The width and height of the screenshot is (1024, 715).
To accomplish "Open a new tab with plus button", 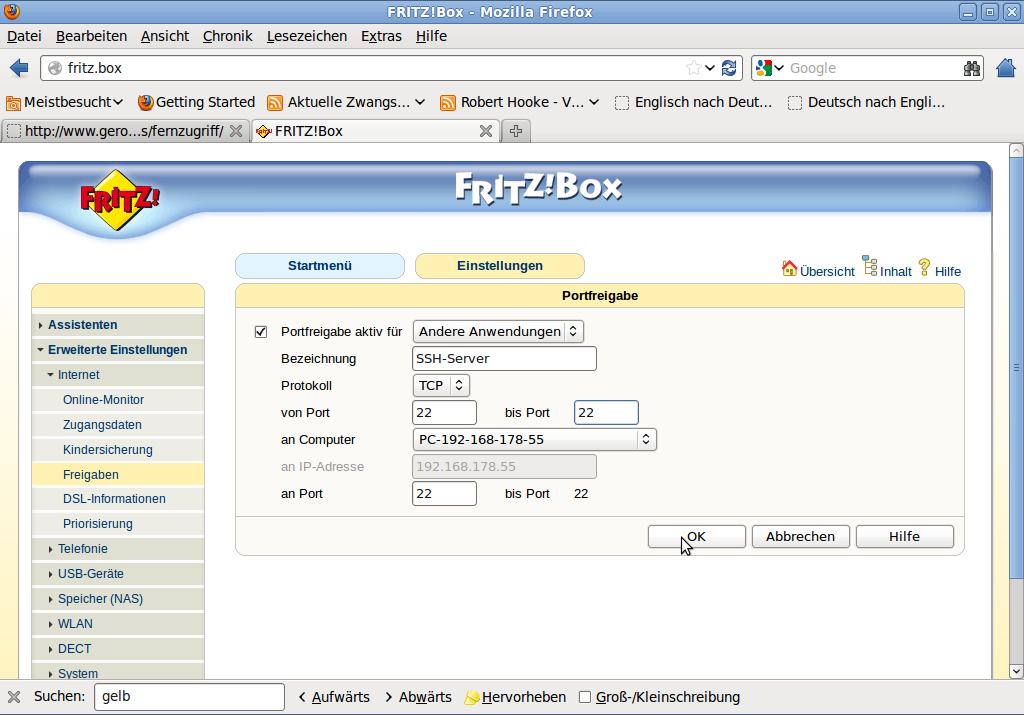I will coord(516,131).
